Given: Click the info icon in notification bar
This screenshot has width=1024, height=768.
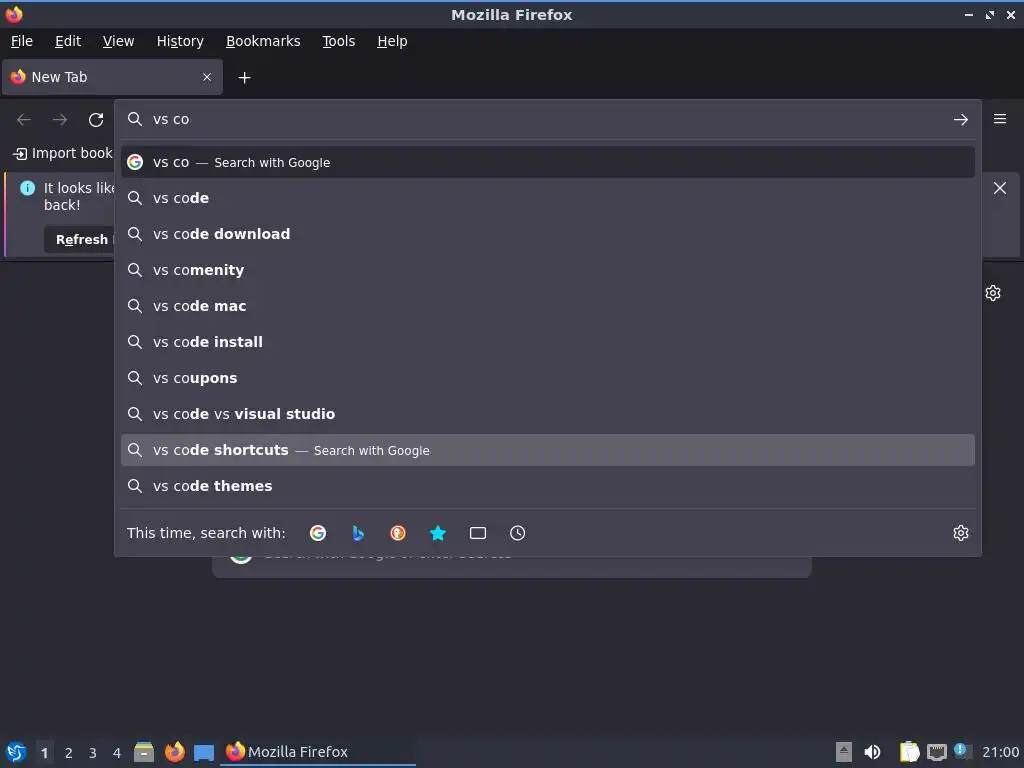Looking at the screenshot, I should (27, 188).
